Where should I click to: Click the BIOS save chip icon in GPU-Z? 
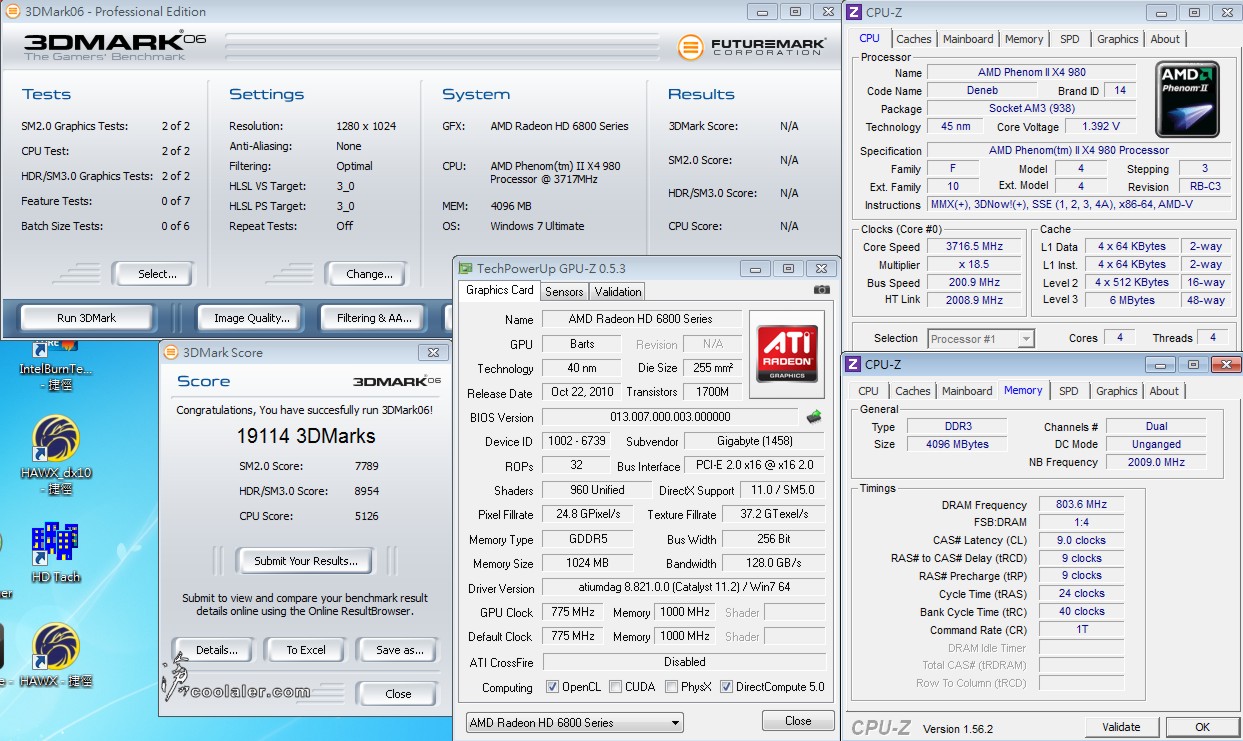pyautogui.click(x=814, y=417)
